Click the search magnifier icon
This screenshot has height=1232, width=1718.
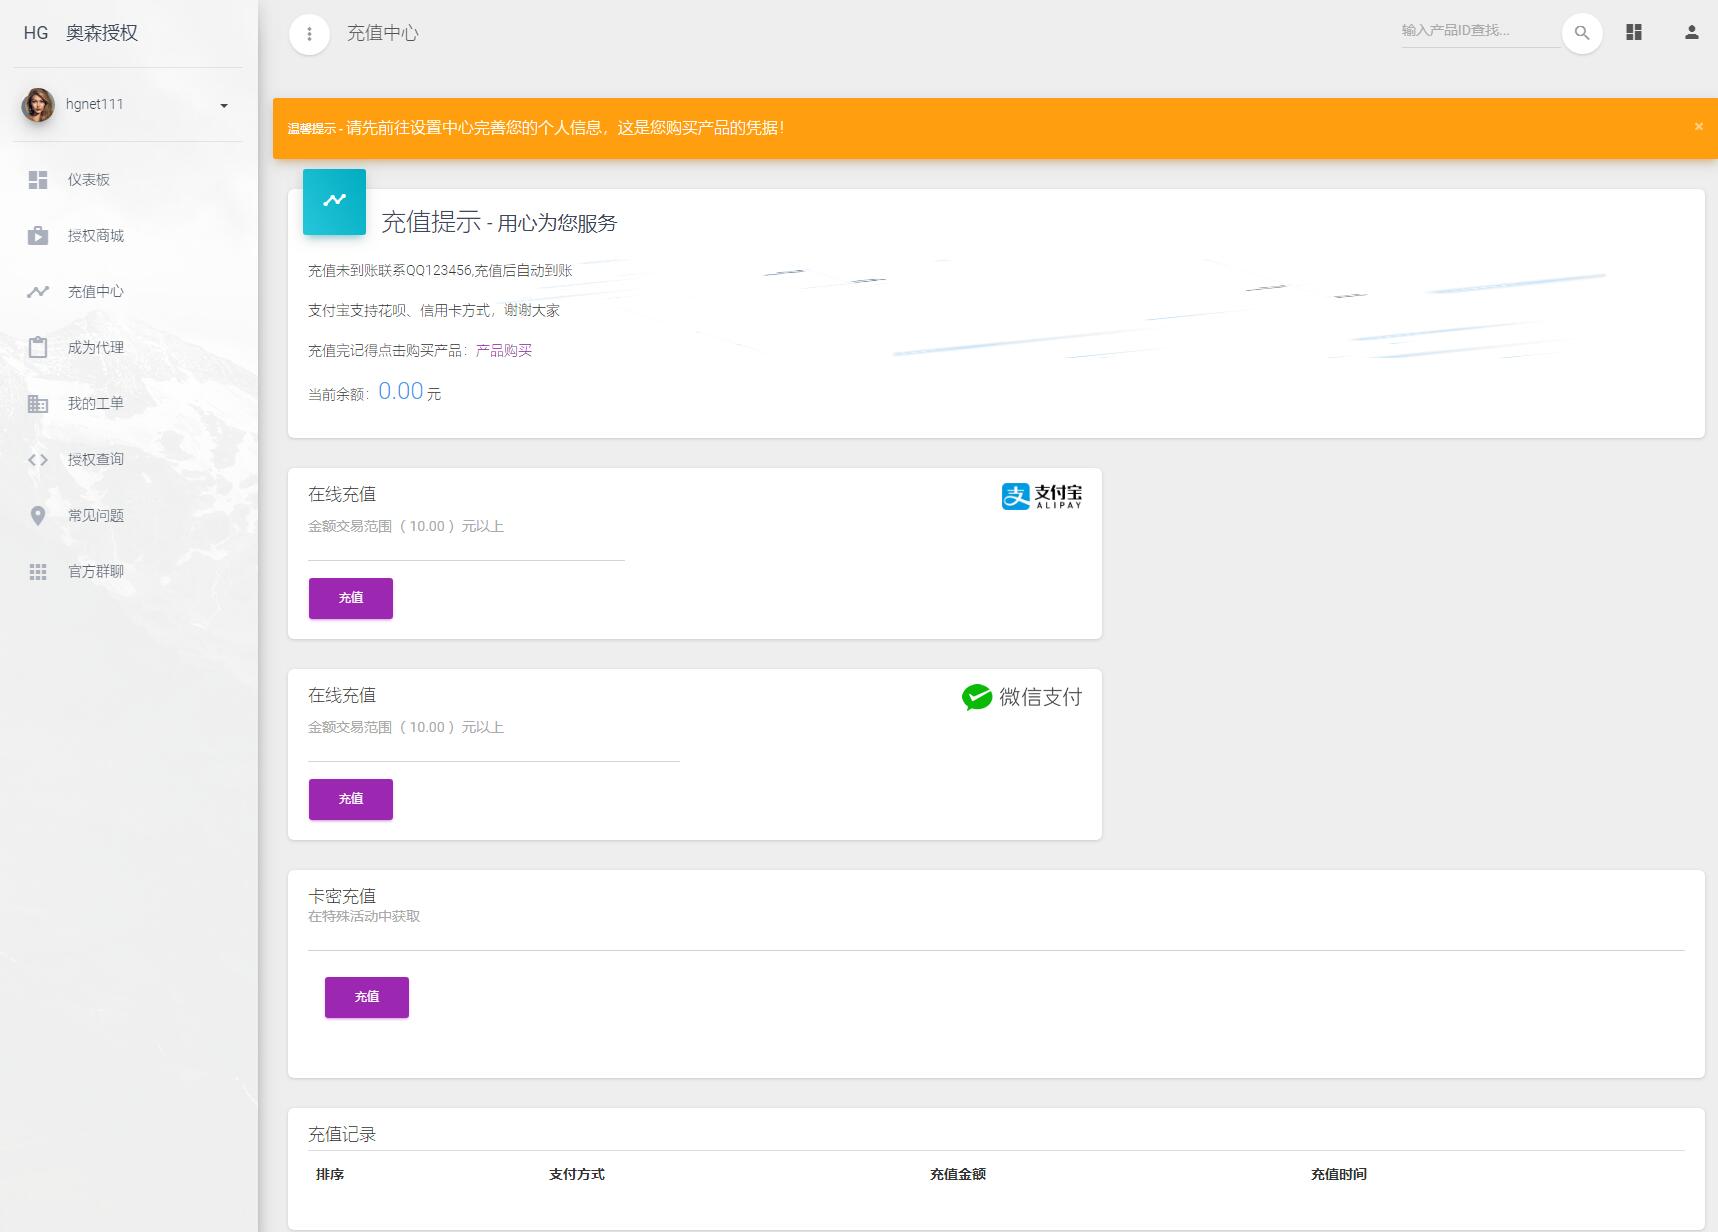point(1581,33)
